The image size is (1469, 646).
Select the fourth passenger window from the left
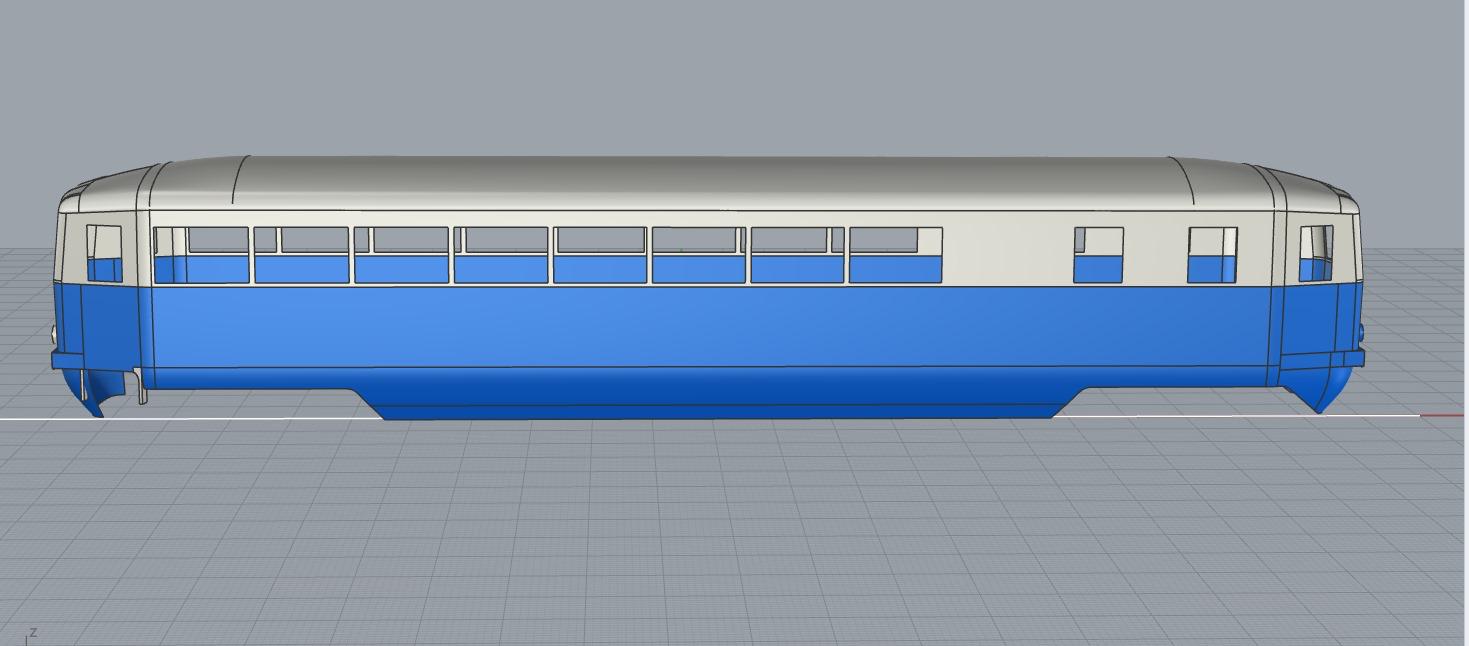pos(501,255)
